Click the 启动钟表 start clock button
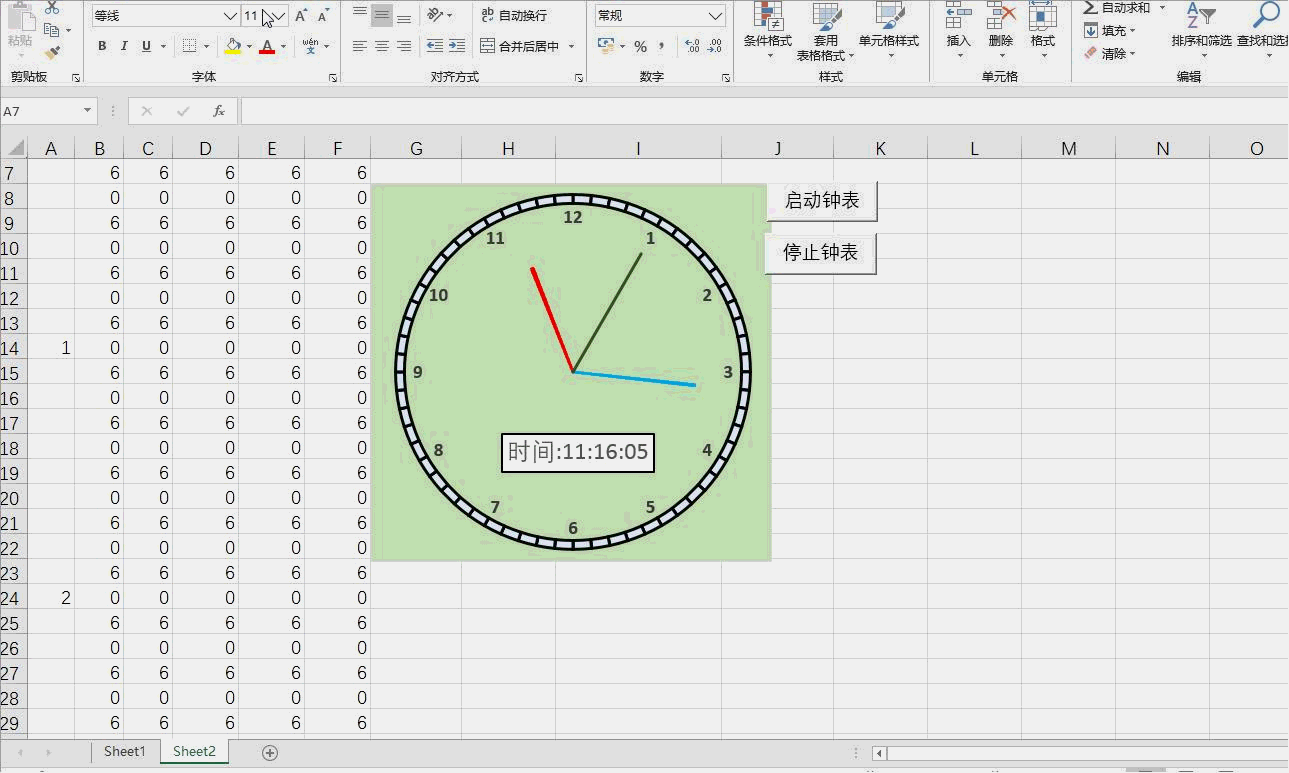Screen dimensions: 1289x773 [x=822, y=201]
